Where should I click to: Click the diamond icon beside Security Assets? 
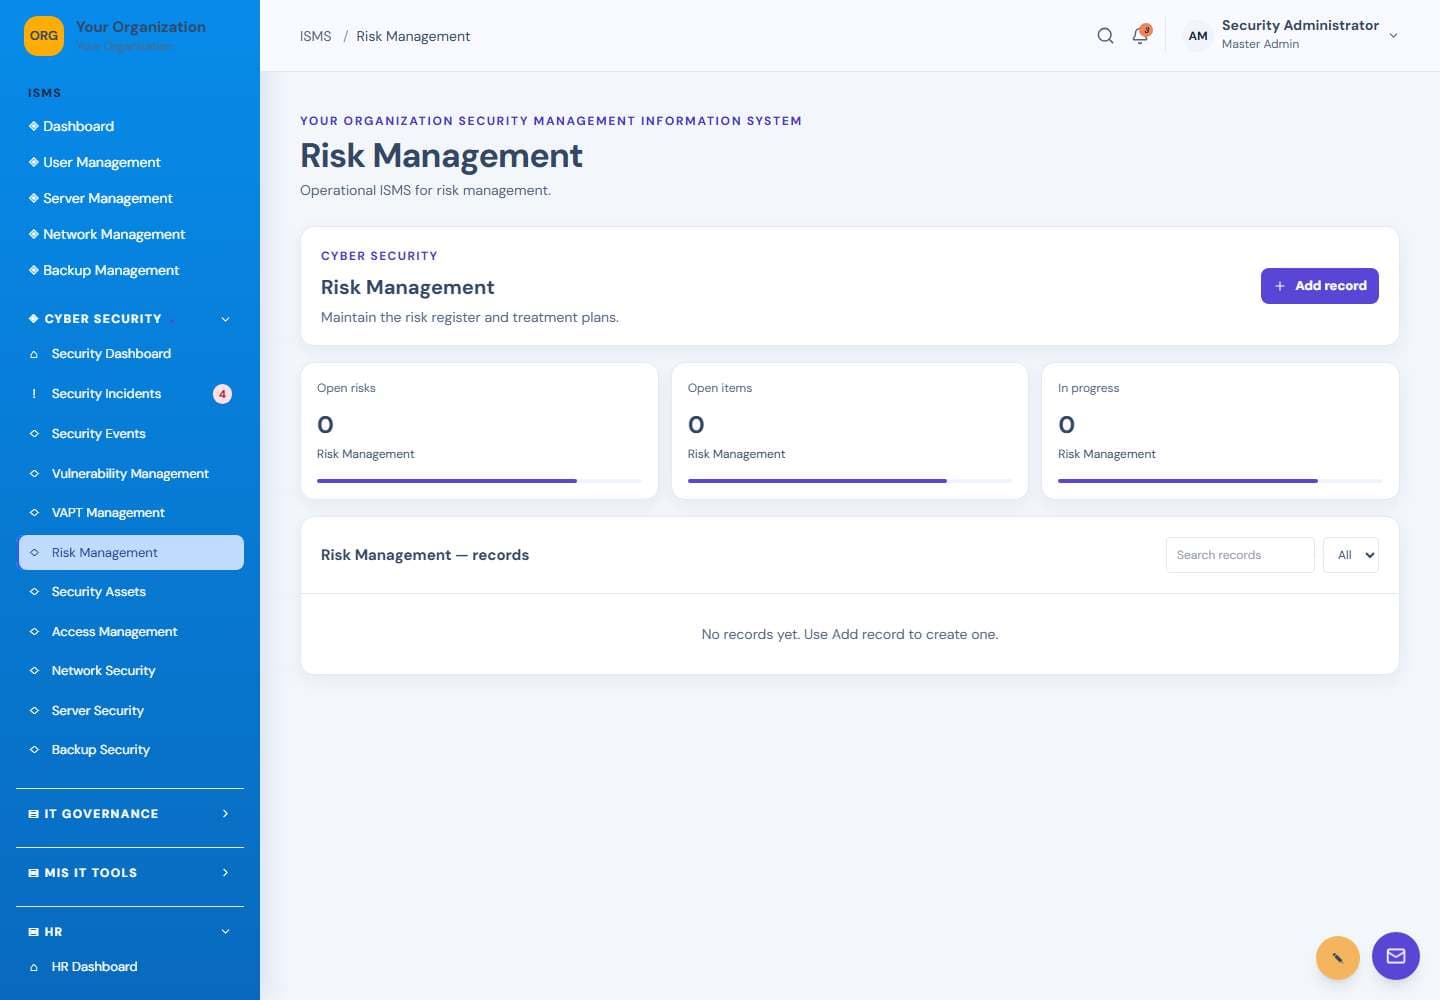click(x=34, y=592)
